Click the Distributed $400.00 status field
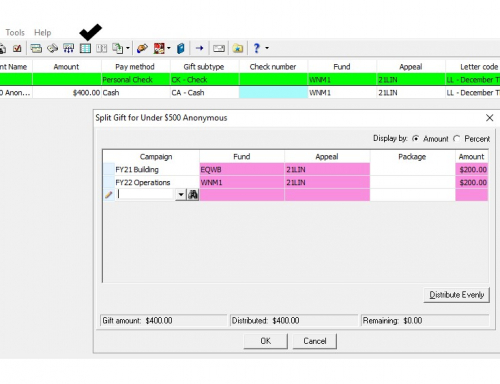This screenshot has width=500, height=384. [x=293, y=321]
